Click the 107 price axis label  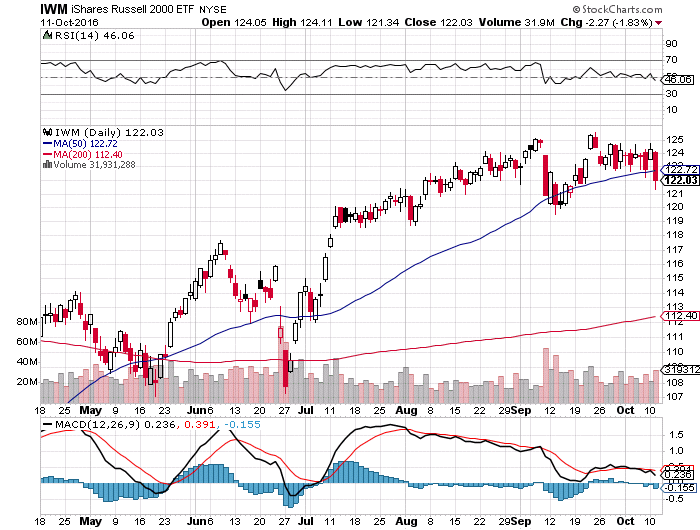click(x=675, y=396)
